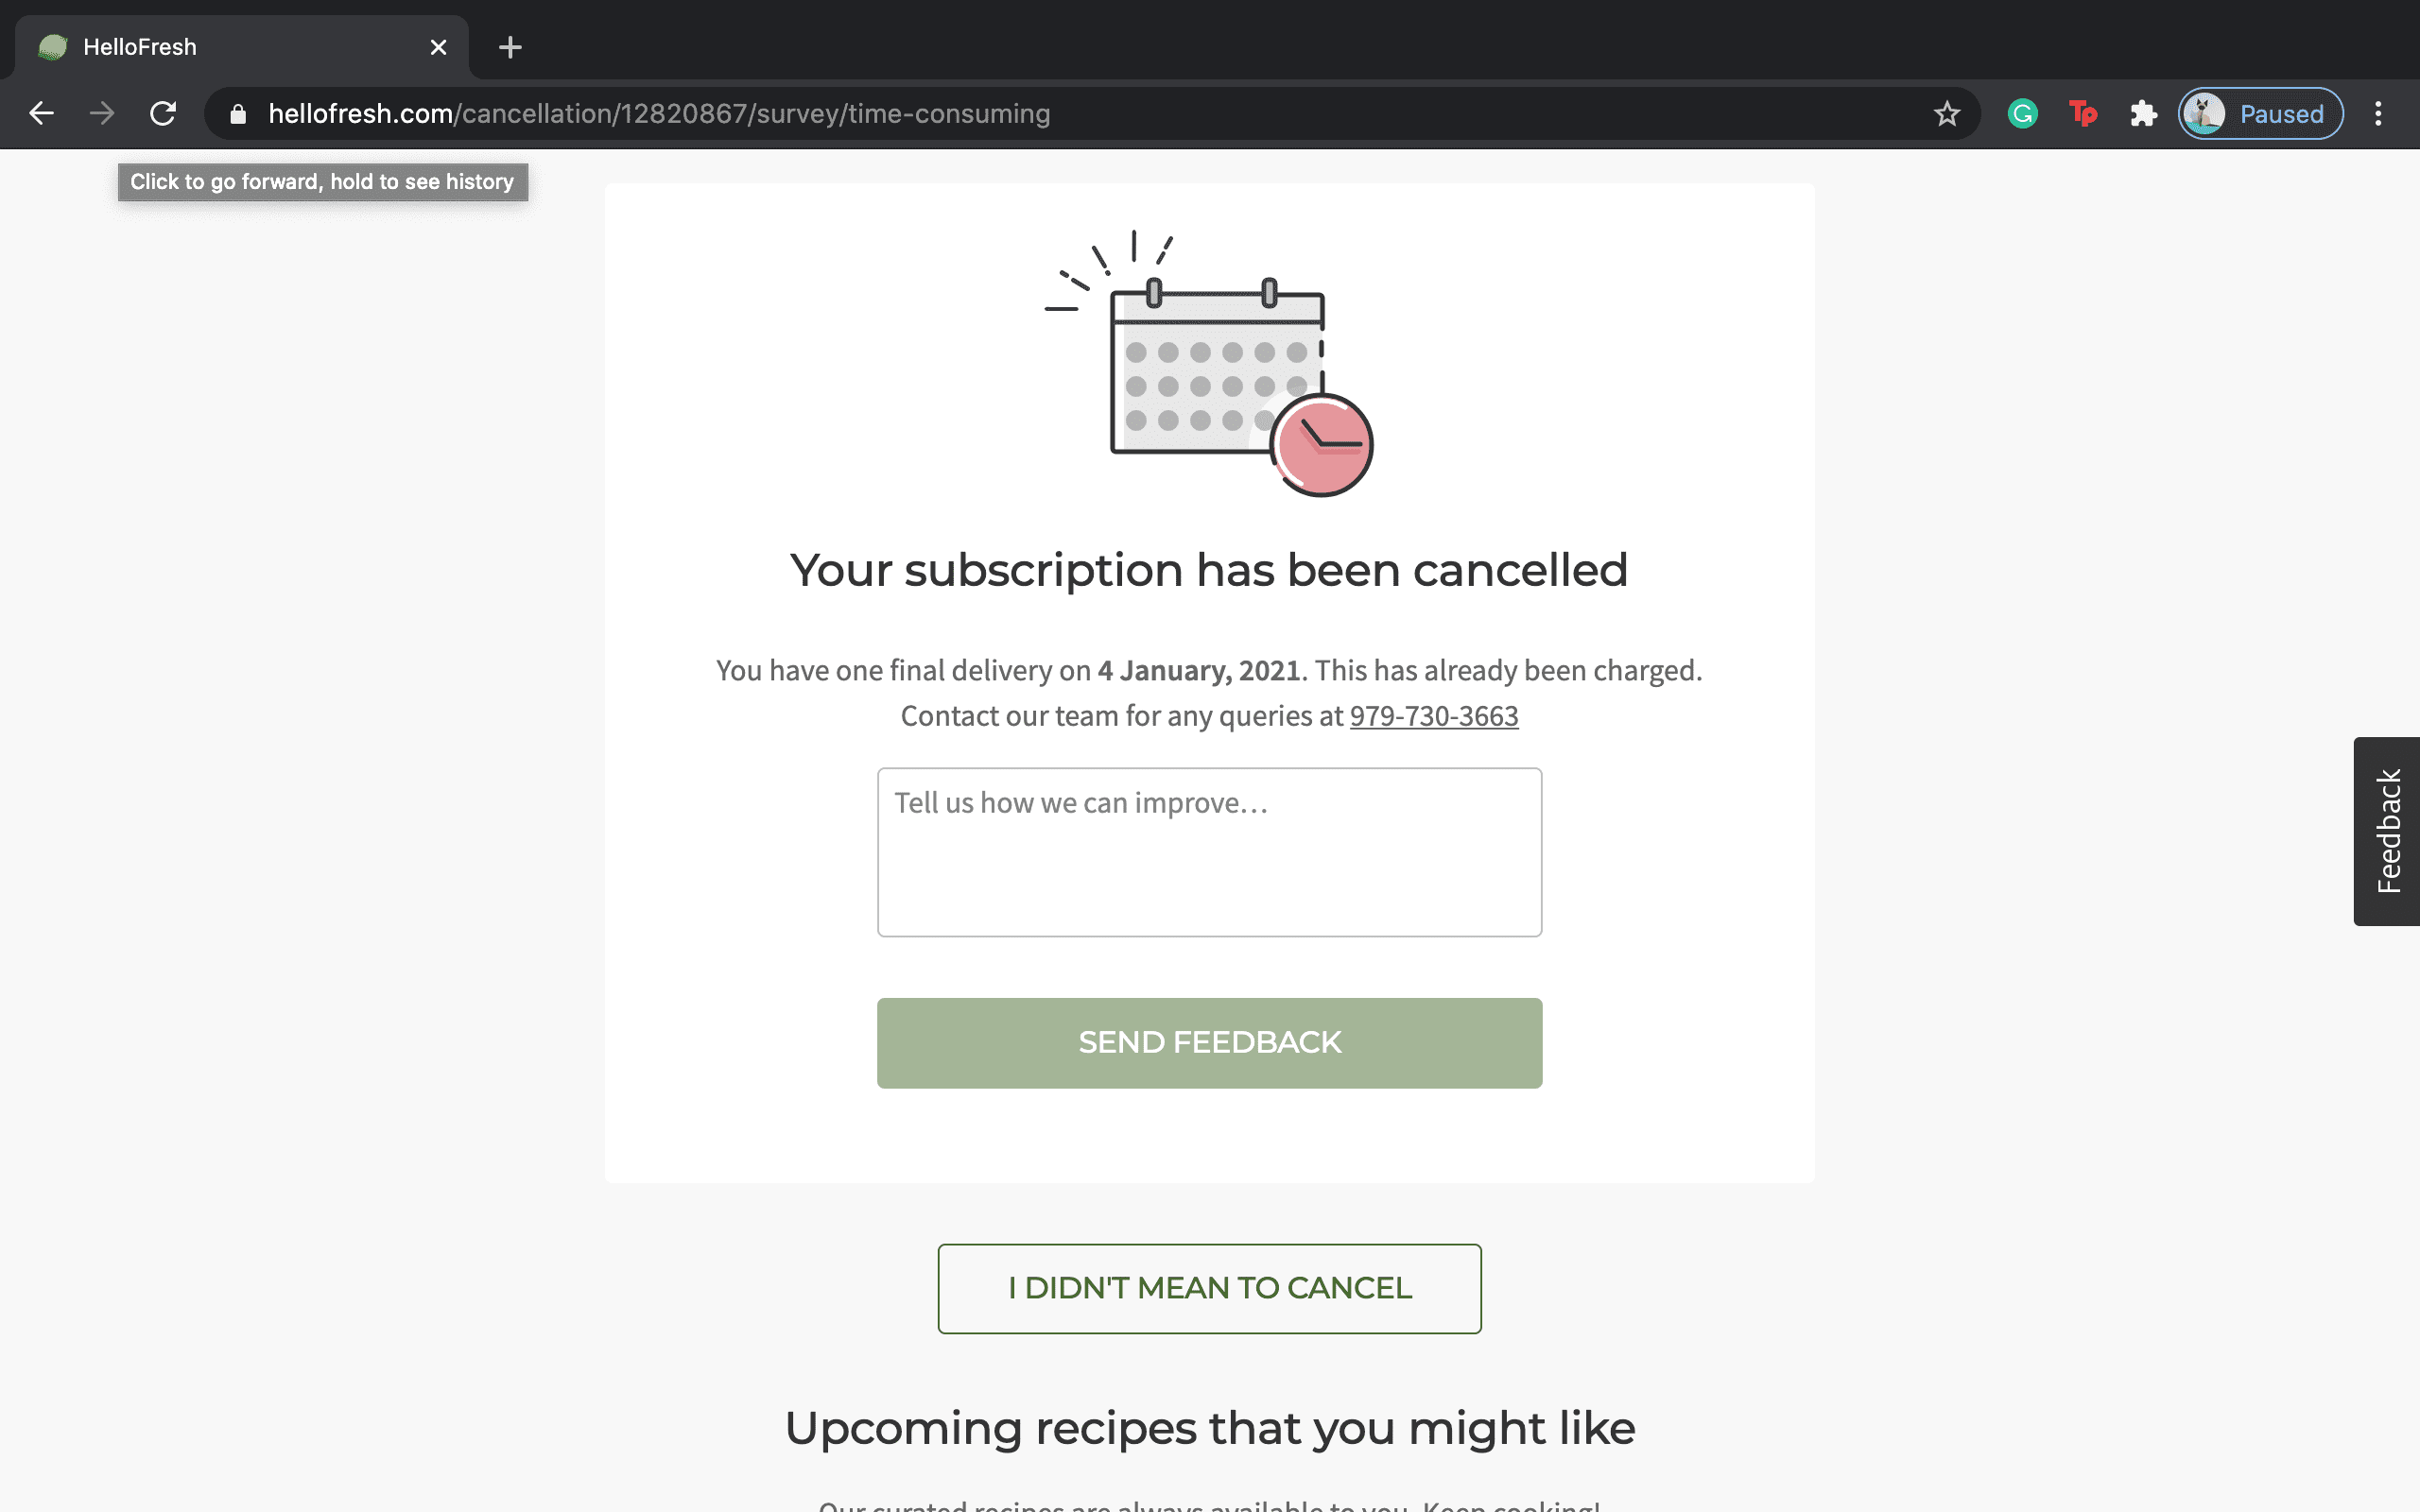Hold the forward arrow to see history
The height and width of the screenshot is (1512, 2420).
[x=102, y=113]
